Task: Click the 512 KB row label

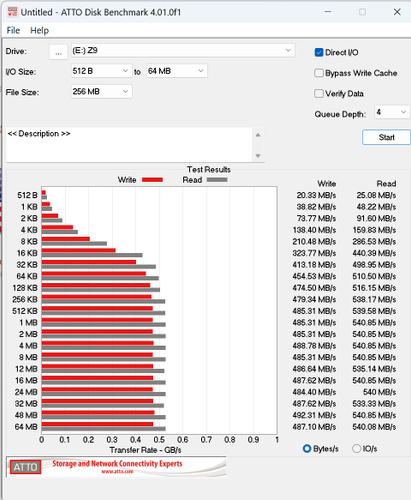Action: tap(25, 311)
